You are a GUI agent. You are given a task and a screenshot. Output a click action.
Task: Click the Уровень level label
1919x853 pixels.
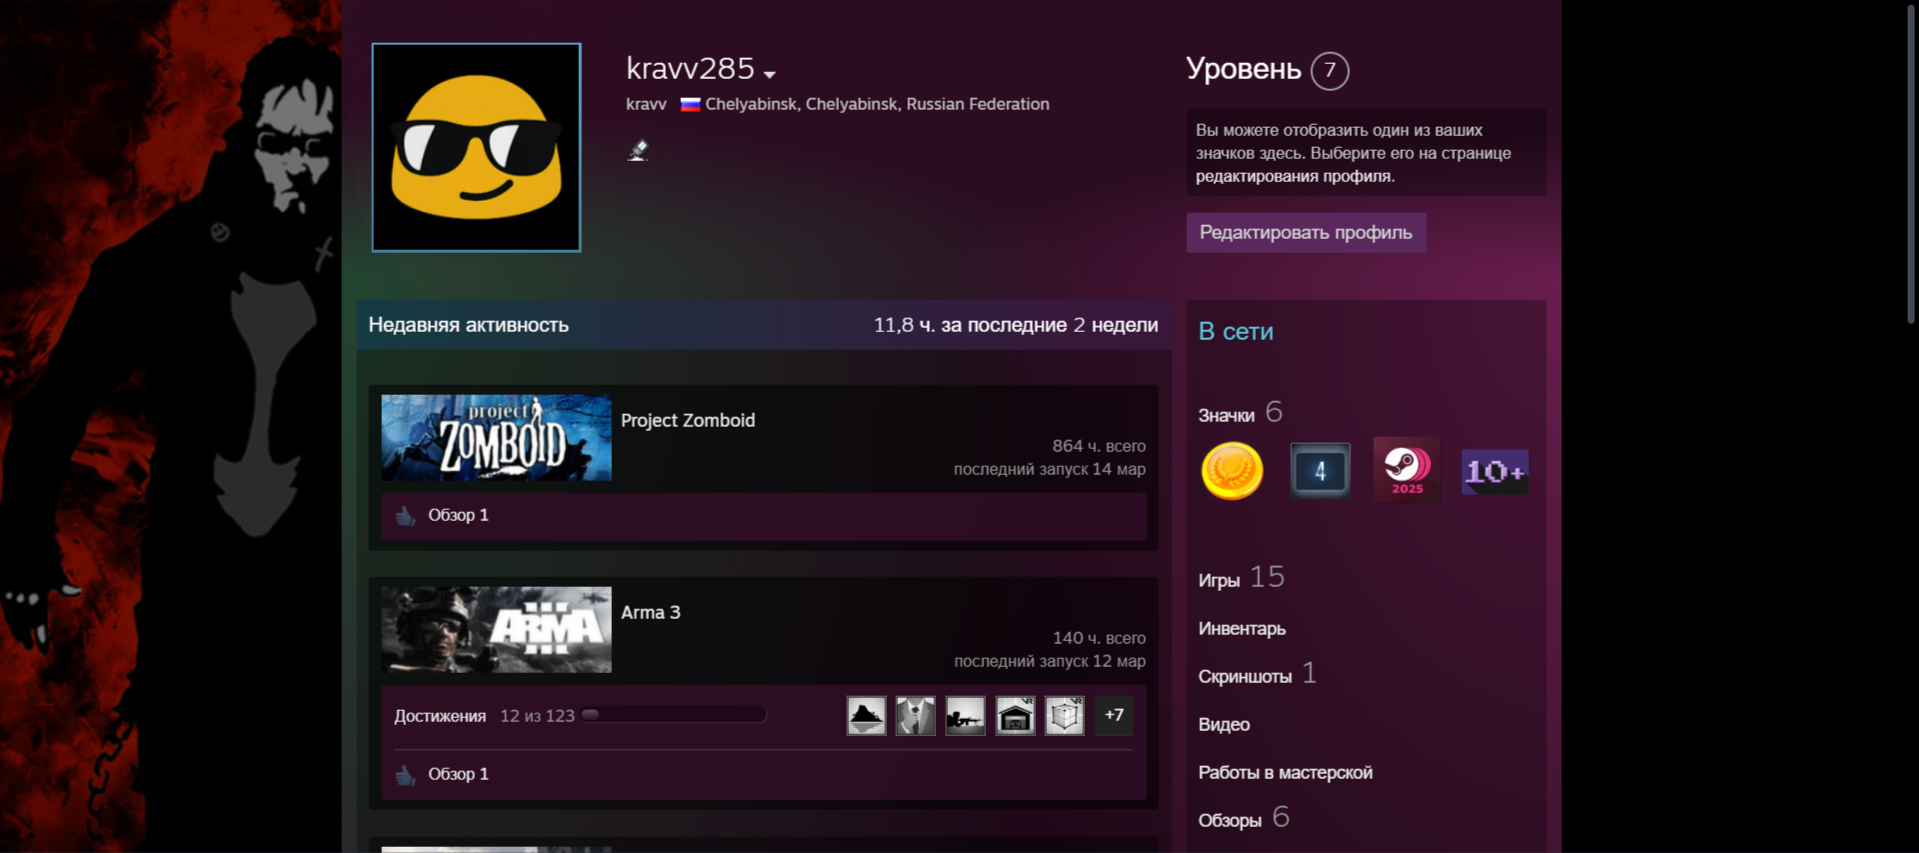(x=1243, y=69)
